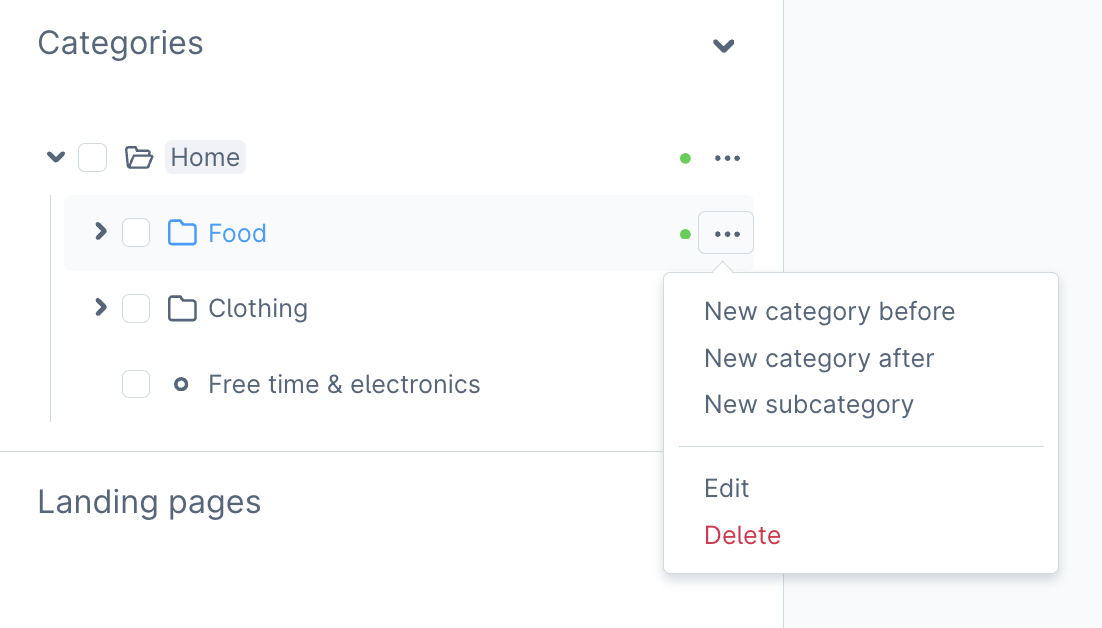
Task: Click the green status dot on Home row
Action: pyautogui.click(x=685, y=158)
